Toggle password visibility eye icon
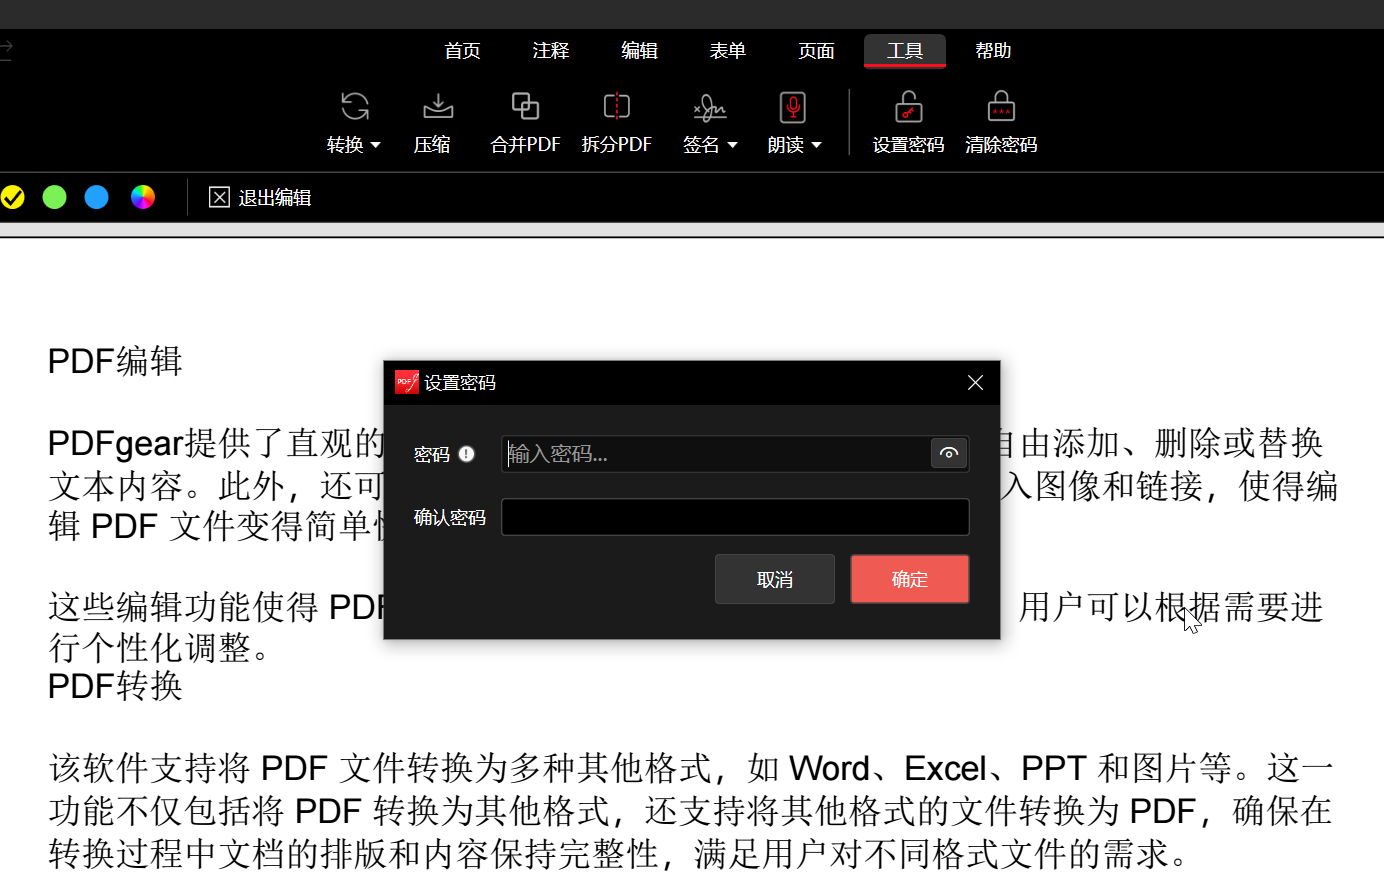1384x894 pixels. click(949, 454)
